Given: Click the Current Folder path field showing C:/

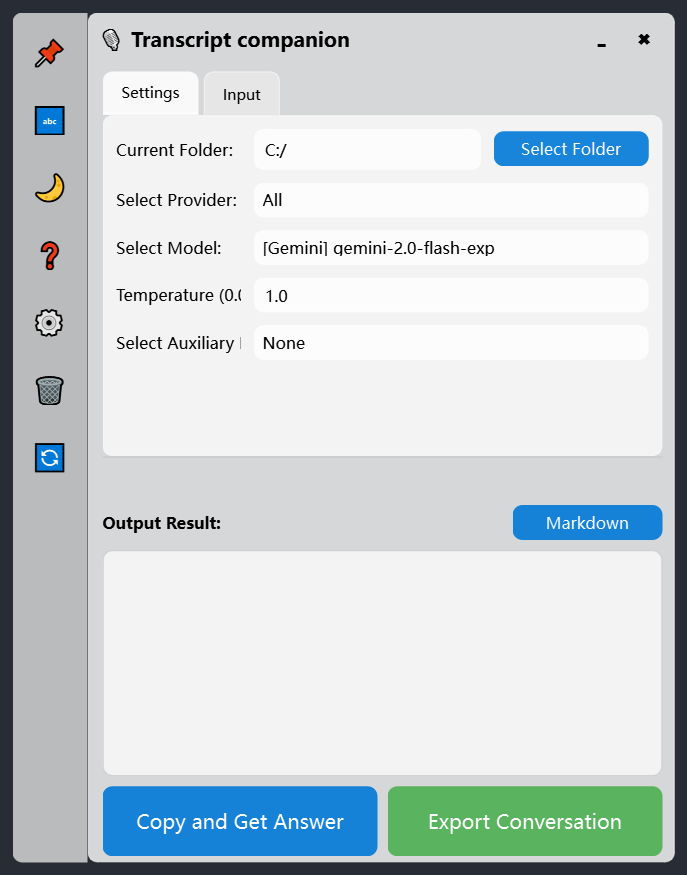Looking at the screenshot, I should pos(365,148).
